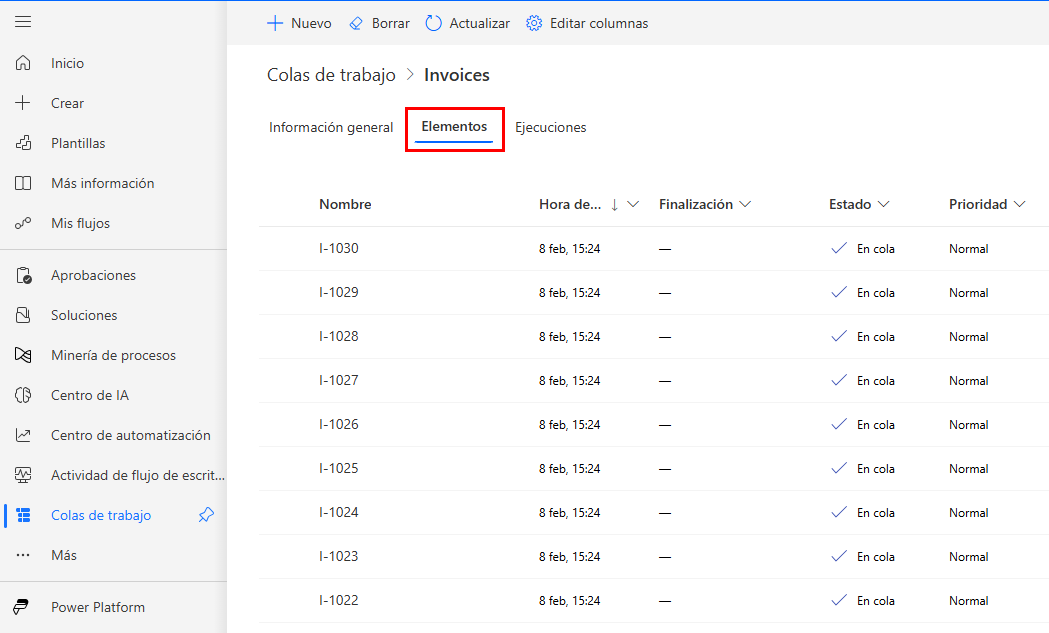The height and width of the screenshot is (633, 1049).
Task: Select the Elementos tab
Action: click(454, 127)
